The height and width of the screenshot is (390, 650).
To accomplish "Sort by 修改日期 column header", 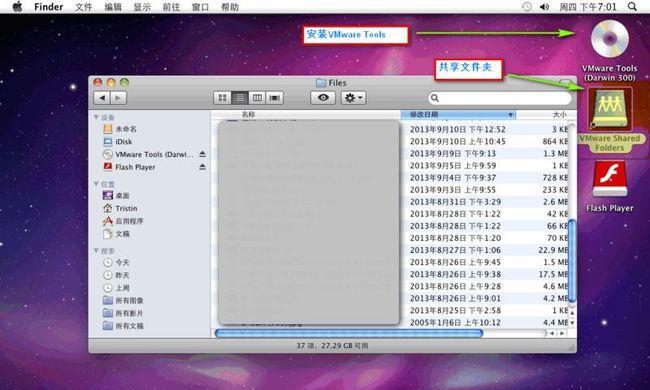I will (x=458, y=115).
